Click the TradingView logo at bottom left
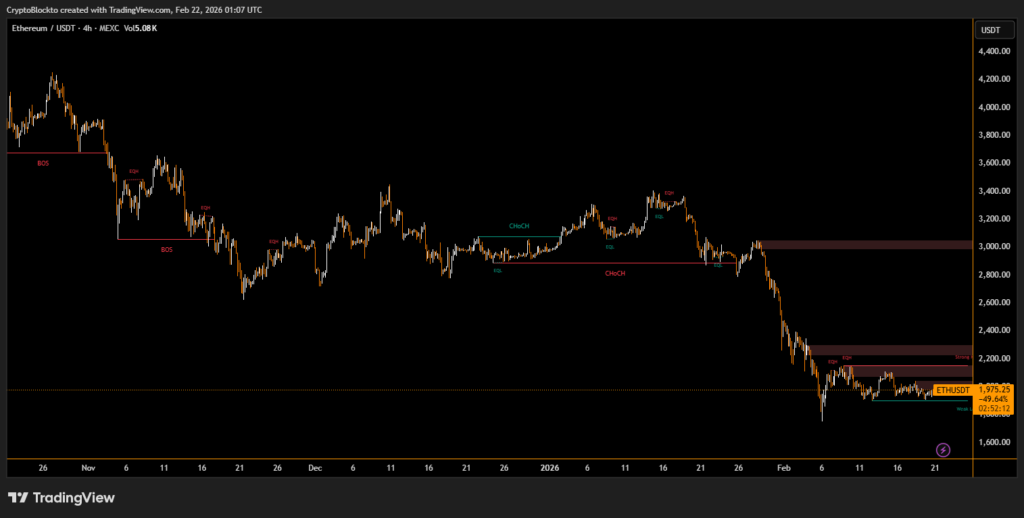1024x518 pixels. click(x=62, y=497)
